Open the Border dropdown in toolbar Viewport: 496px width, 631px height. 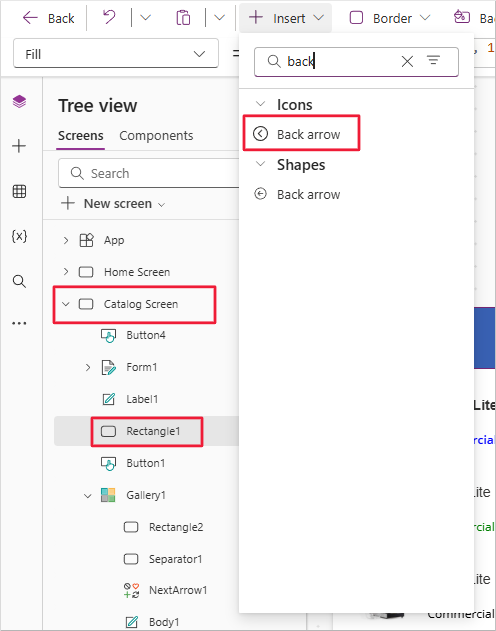coord(389,18)
